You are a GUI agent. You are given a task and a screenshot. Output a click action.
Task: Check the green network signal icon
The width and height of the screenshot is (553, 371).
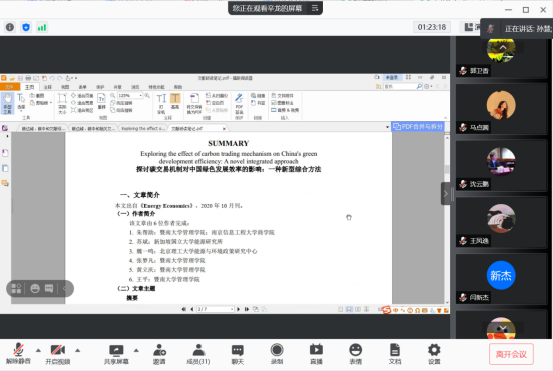(42, 27)
